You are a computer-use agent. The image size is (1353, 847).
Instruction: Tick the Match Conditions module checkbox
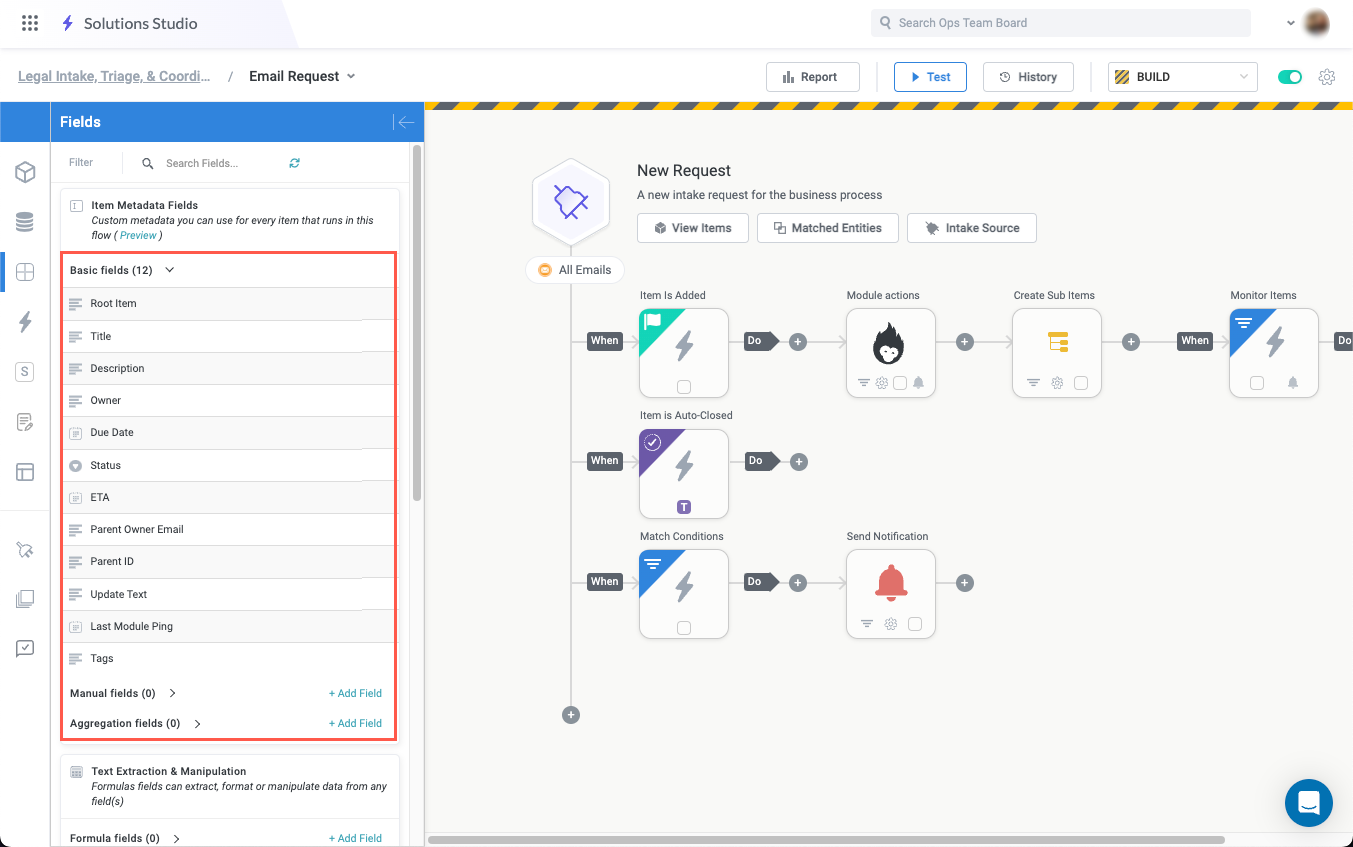coord(684,628)
